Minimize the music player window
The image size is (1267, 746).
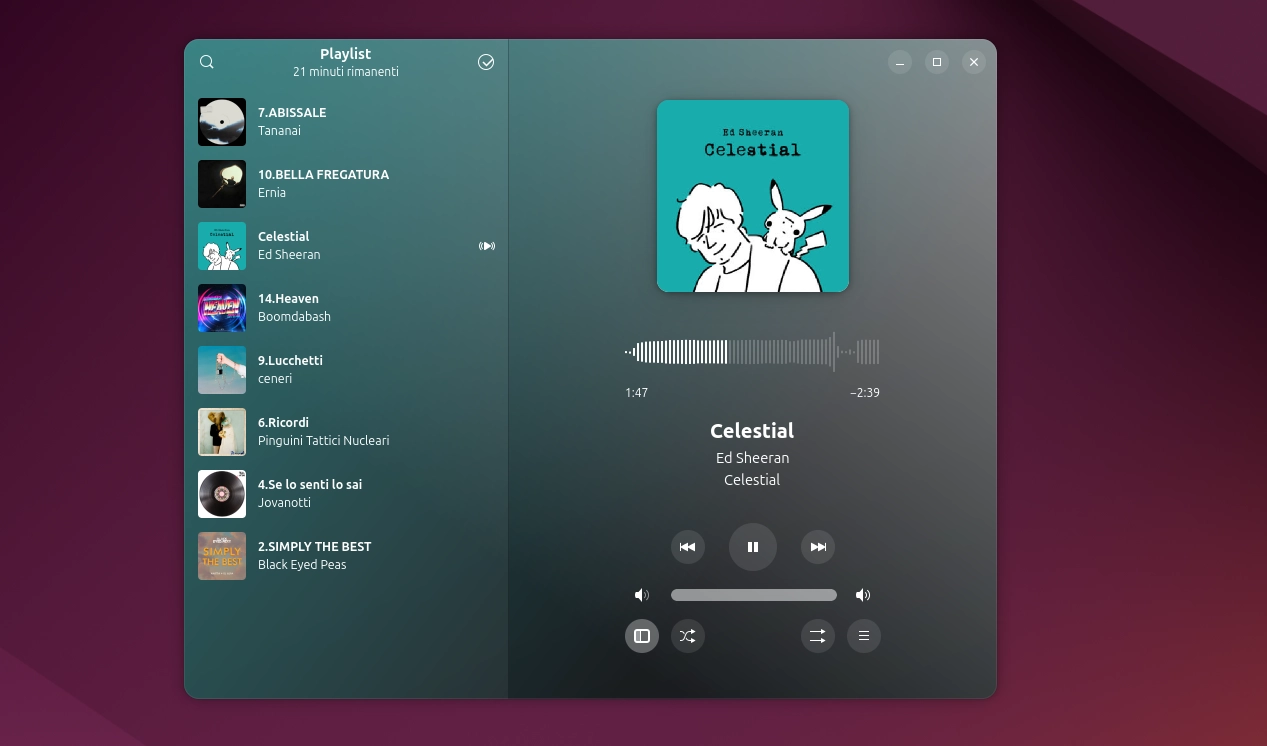point(900,62)
